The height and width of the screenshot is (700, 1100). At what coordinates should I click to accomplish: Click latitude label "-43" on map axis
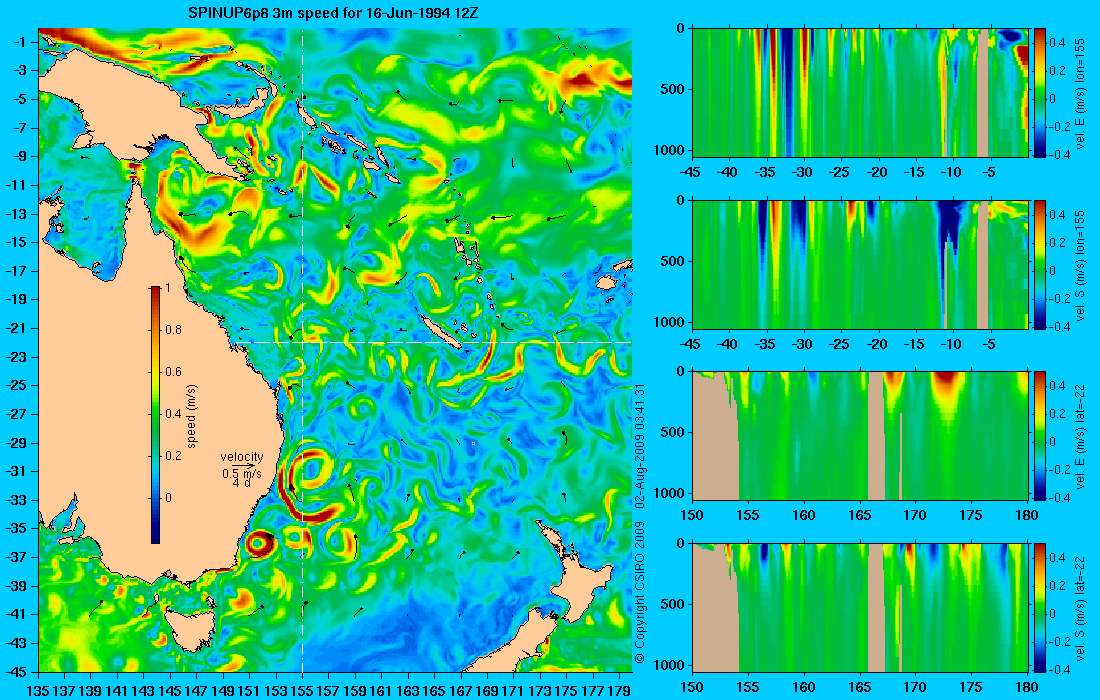coord(18,643)
